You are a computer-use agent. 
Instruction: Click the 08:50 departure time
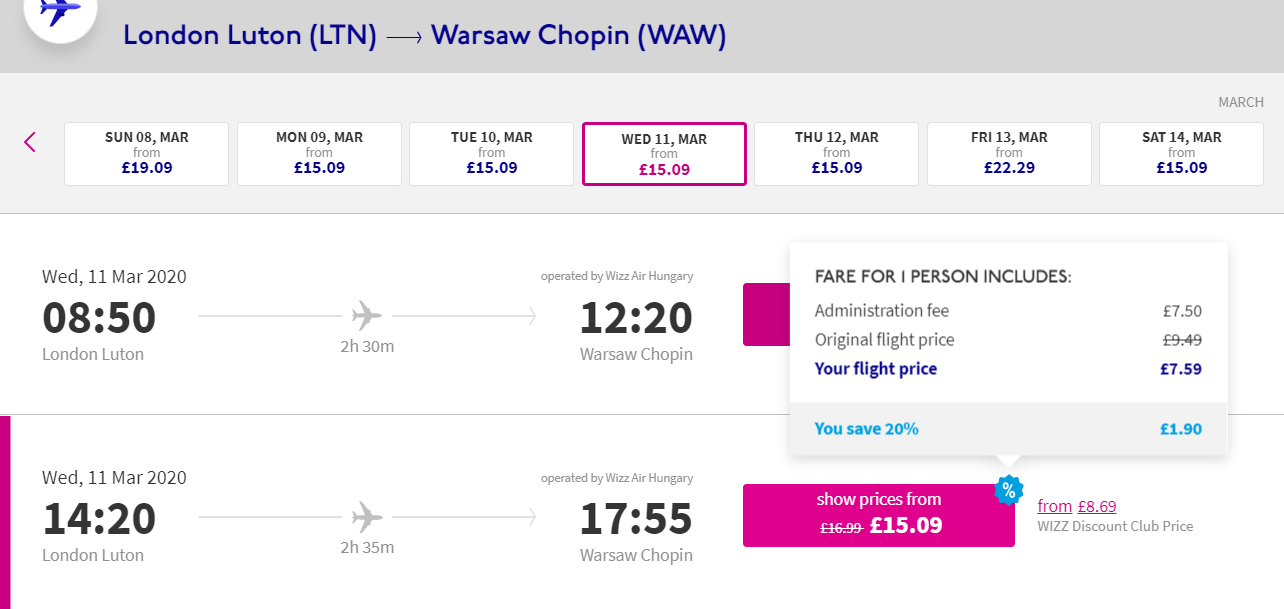pyautogui.click(x=99, y=317)
